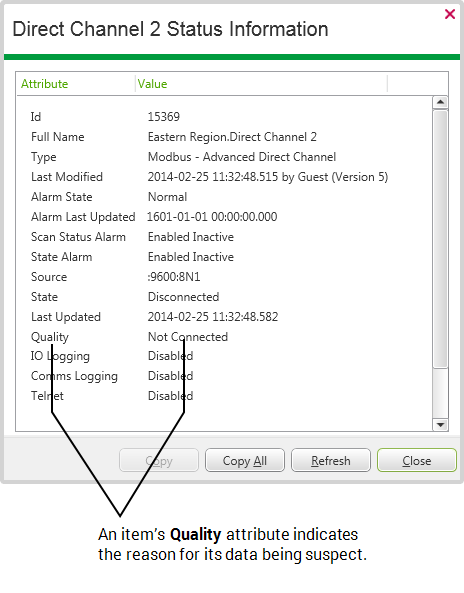This screenshot has height=593, width=464.
Task: Select the IO Logging attribute row
Action: click(x=60, y=357)
